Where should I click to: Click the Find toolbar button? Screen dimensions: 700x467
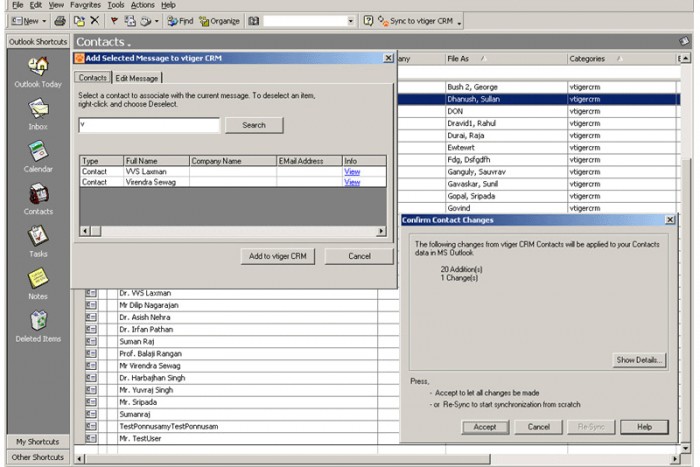point(180,21)
